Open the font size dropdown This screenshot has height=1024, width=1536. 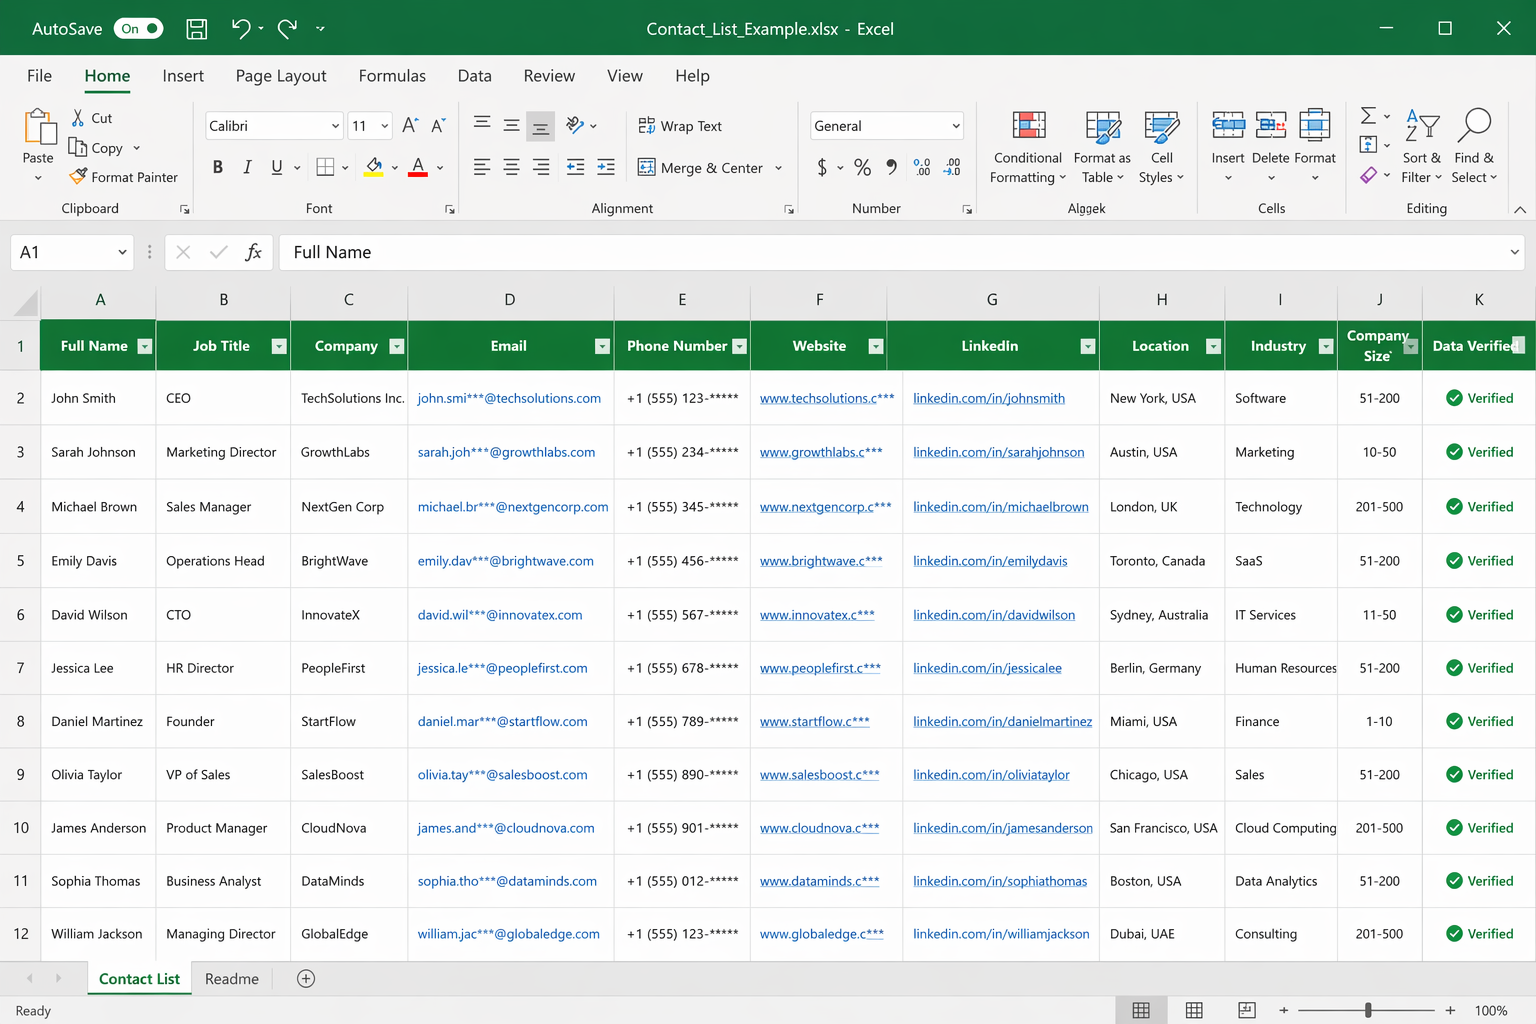pyautogui.click(x=383, y=125)
